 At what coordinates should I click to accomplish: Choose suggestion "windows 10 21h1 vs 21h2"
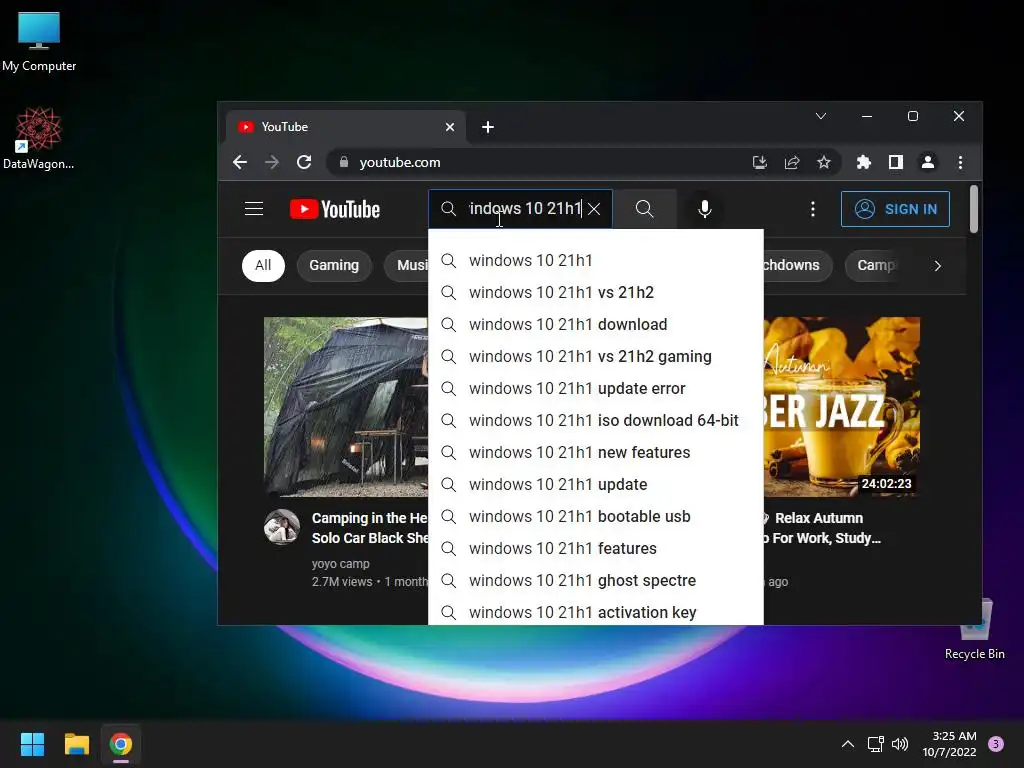point(596,293)
